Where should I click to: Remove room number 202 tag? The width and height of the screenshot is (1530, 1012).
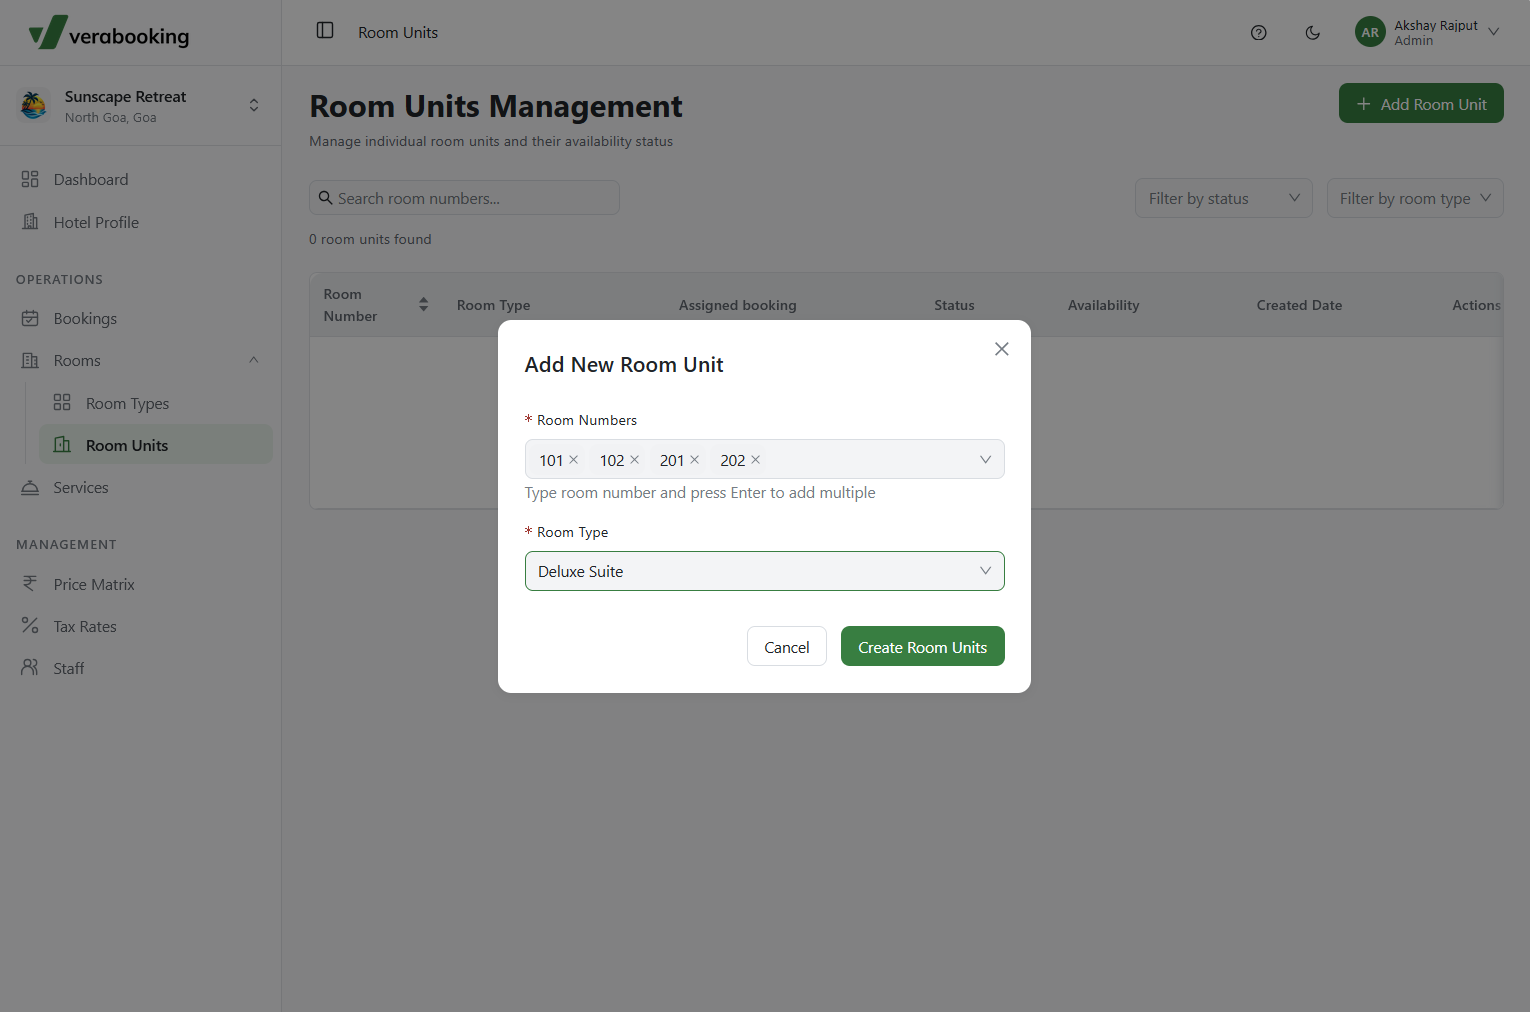(x=755, y=460)
